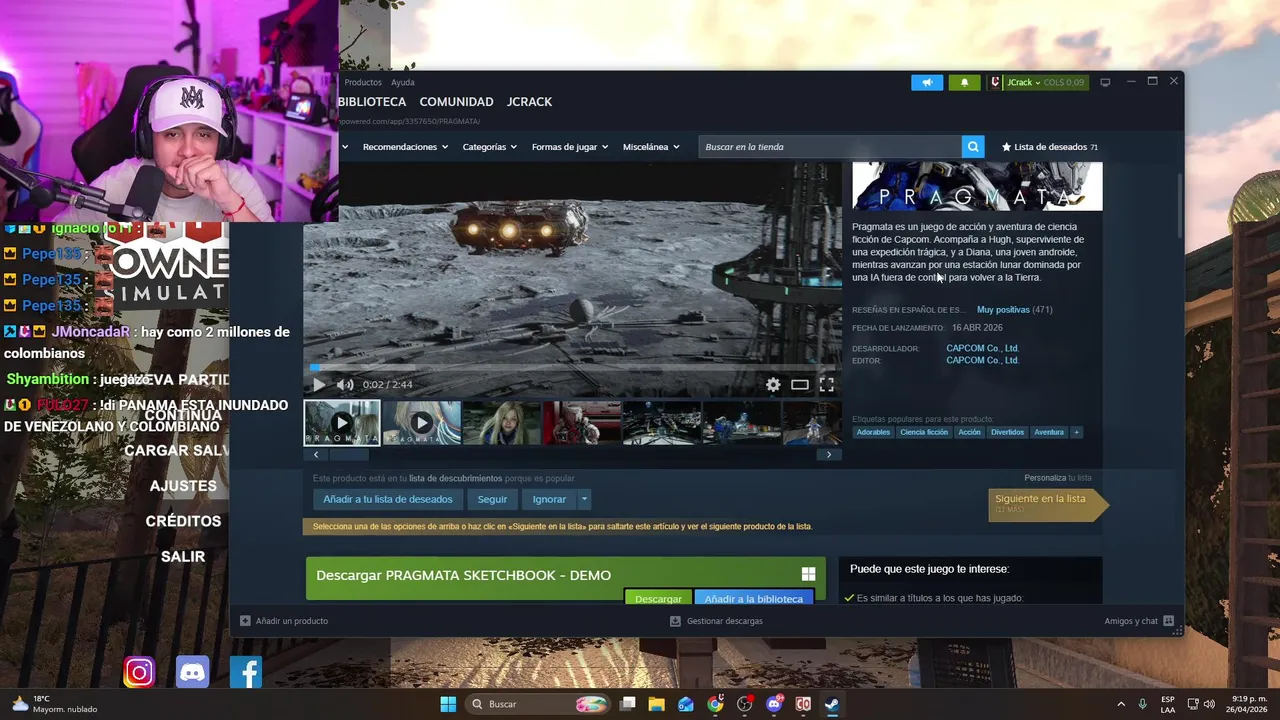Switch to the BIBLIOTECA tab
1280x720 pixels.
coord(371,102)
